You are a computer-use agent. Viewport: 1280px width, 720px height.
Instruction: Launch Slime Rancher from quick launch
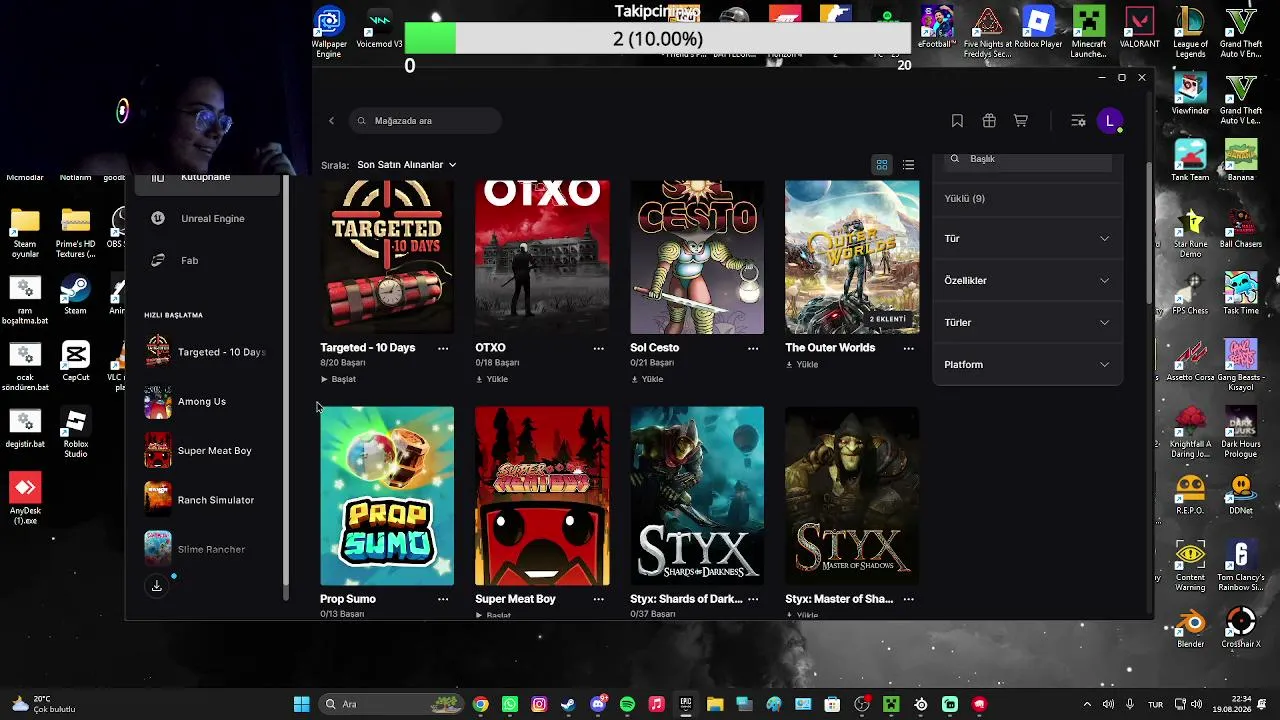pyautogui.click(x=207, y=549)
